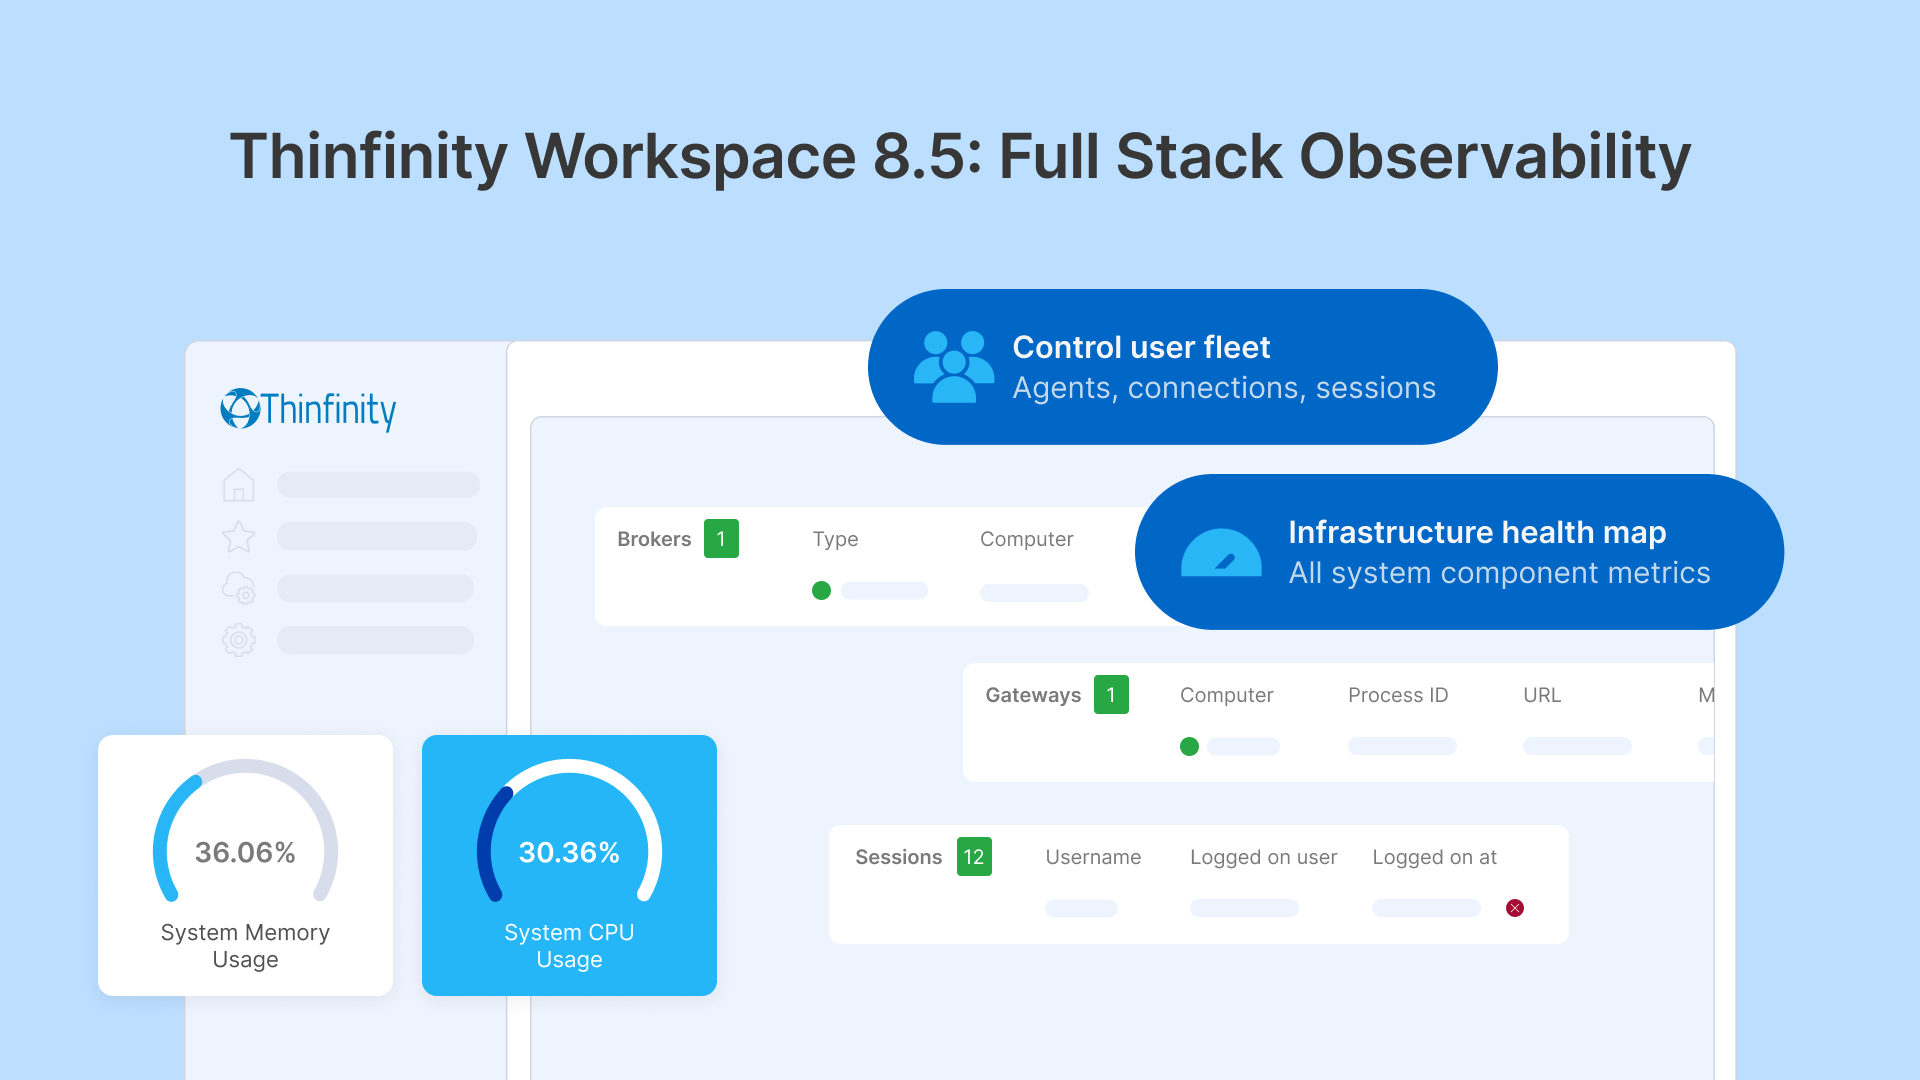Viewport: 1920px width, 1080px height.
Task: Select the home icon in the sidebar
Action: point(239,485)
